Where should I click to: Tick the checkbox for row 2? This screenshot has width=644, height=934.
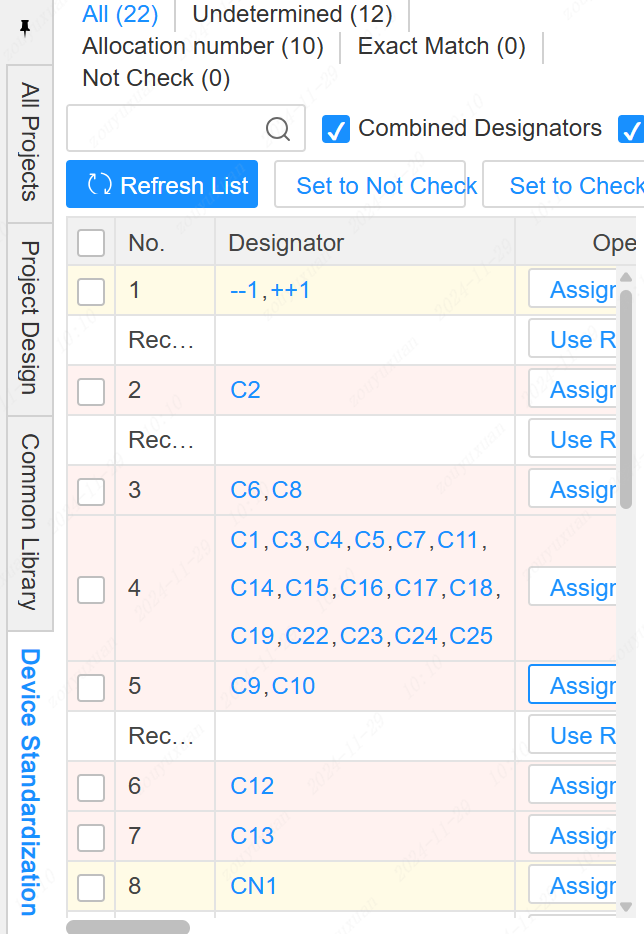[91, 391]
